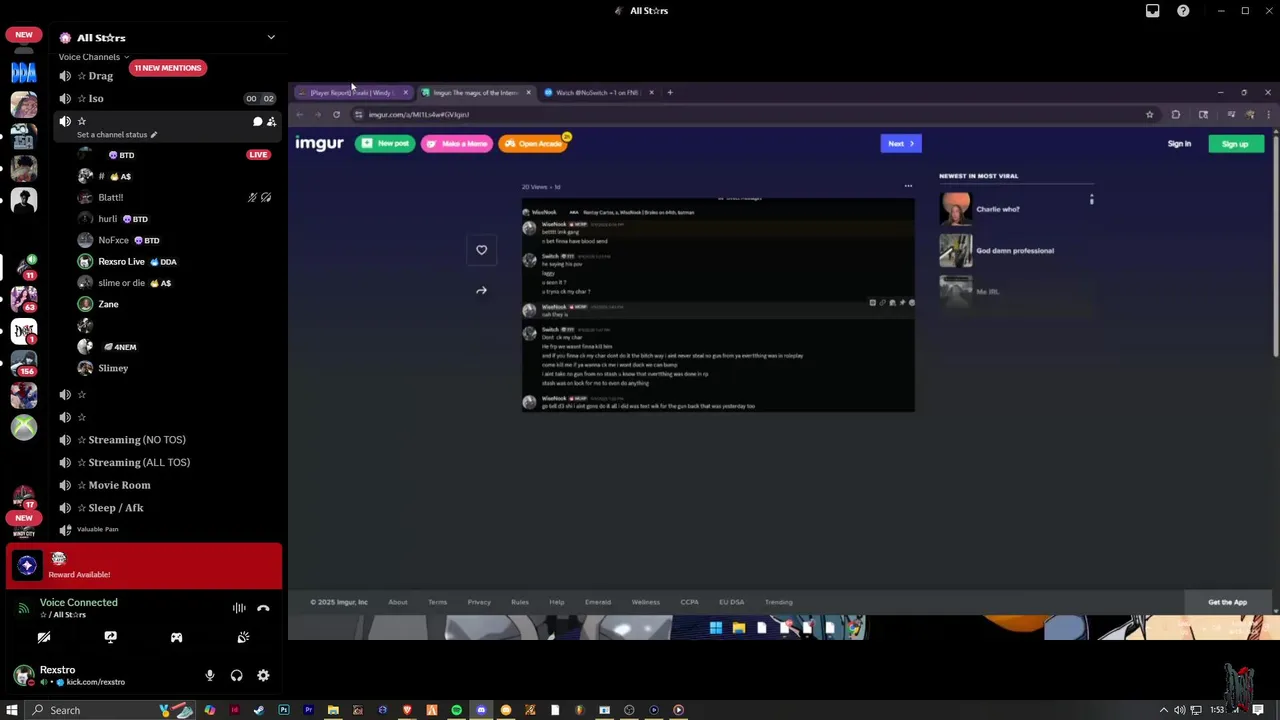1280x720 pixels.
Task: Click the top NEW unread indicator
Action: pos(24,35)
